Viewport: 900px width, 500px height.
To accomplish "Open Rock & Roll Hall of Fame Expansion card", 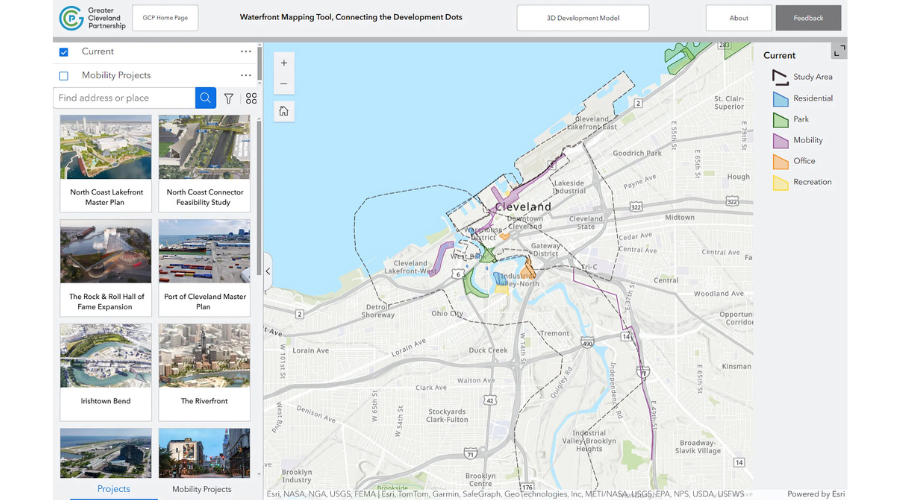I will pos(106,268).
